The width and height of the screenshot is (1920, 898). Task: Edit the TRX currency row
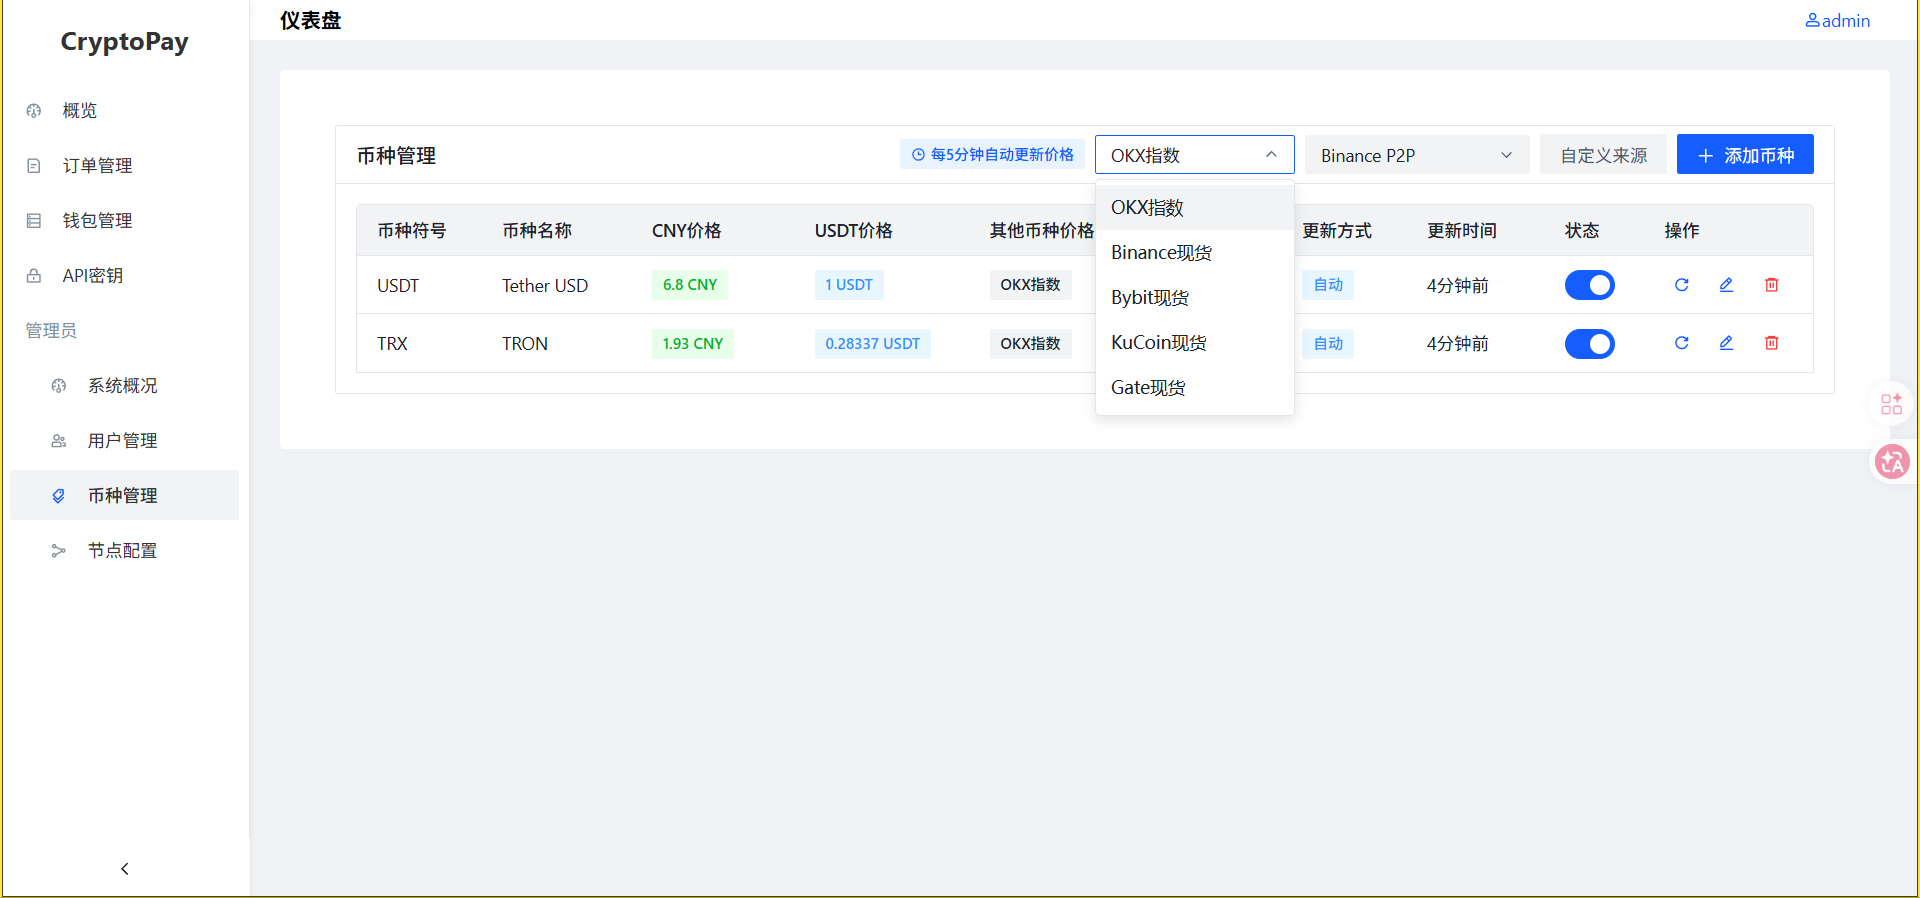pyautogui.click(x=1726, y=343)
